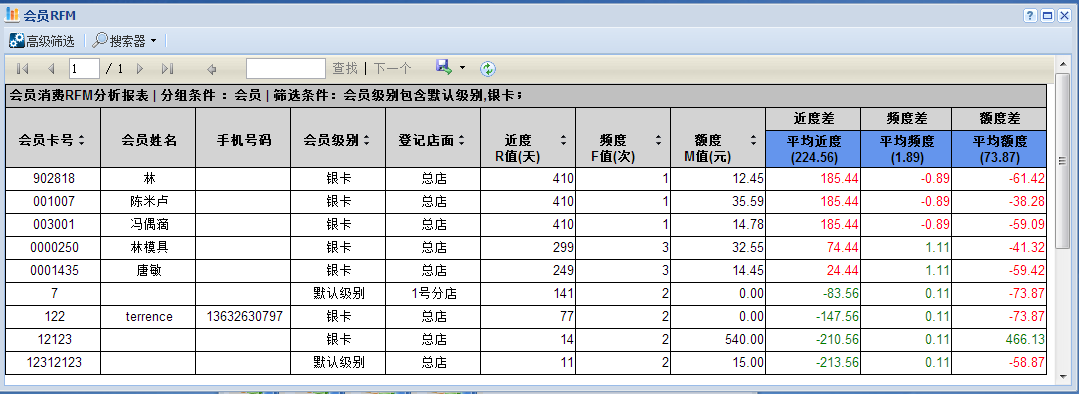Jump to last report page
Image resolution: width=1079 pixels, height=394 pixels.
(167, 69)
